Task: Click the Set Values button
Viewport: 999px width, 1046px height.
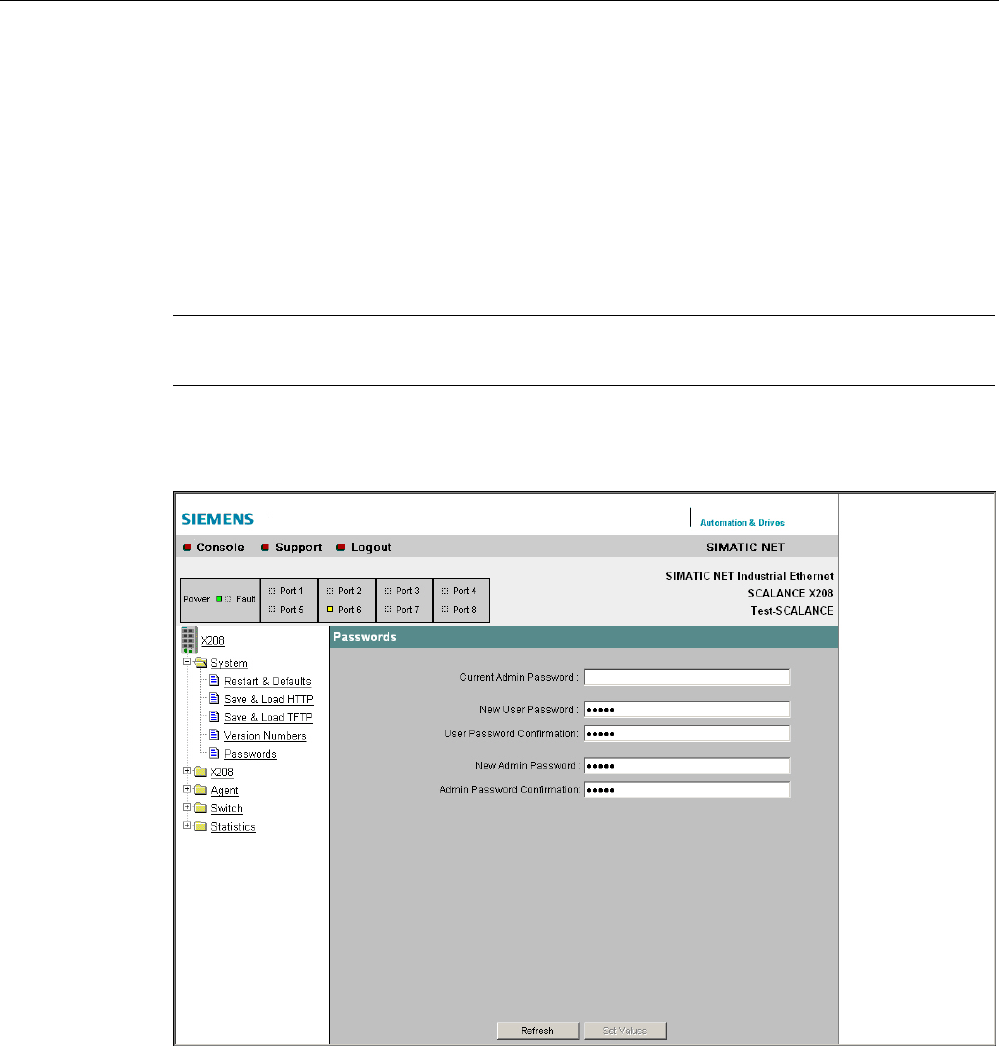Action: click(625, 1031)
